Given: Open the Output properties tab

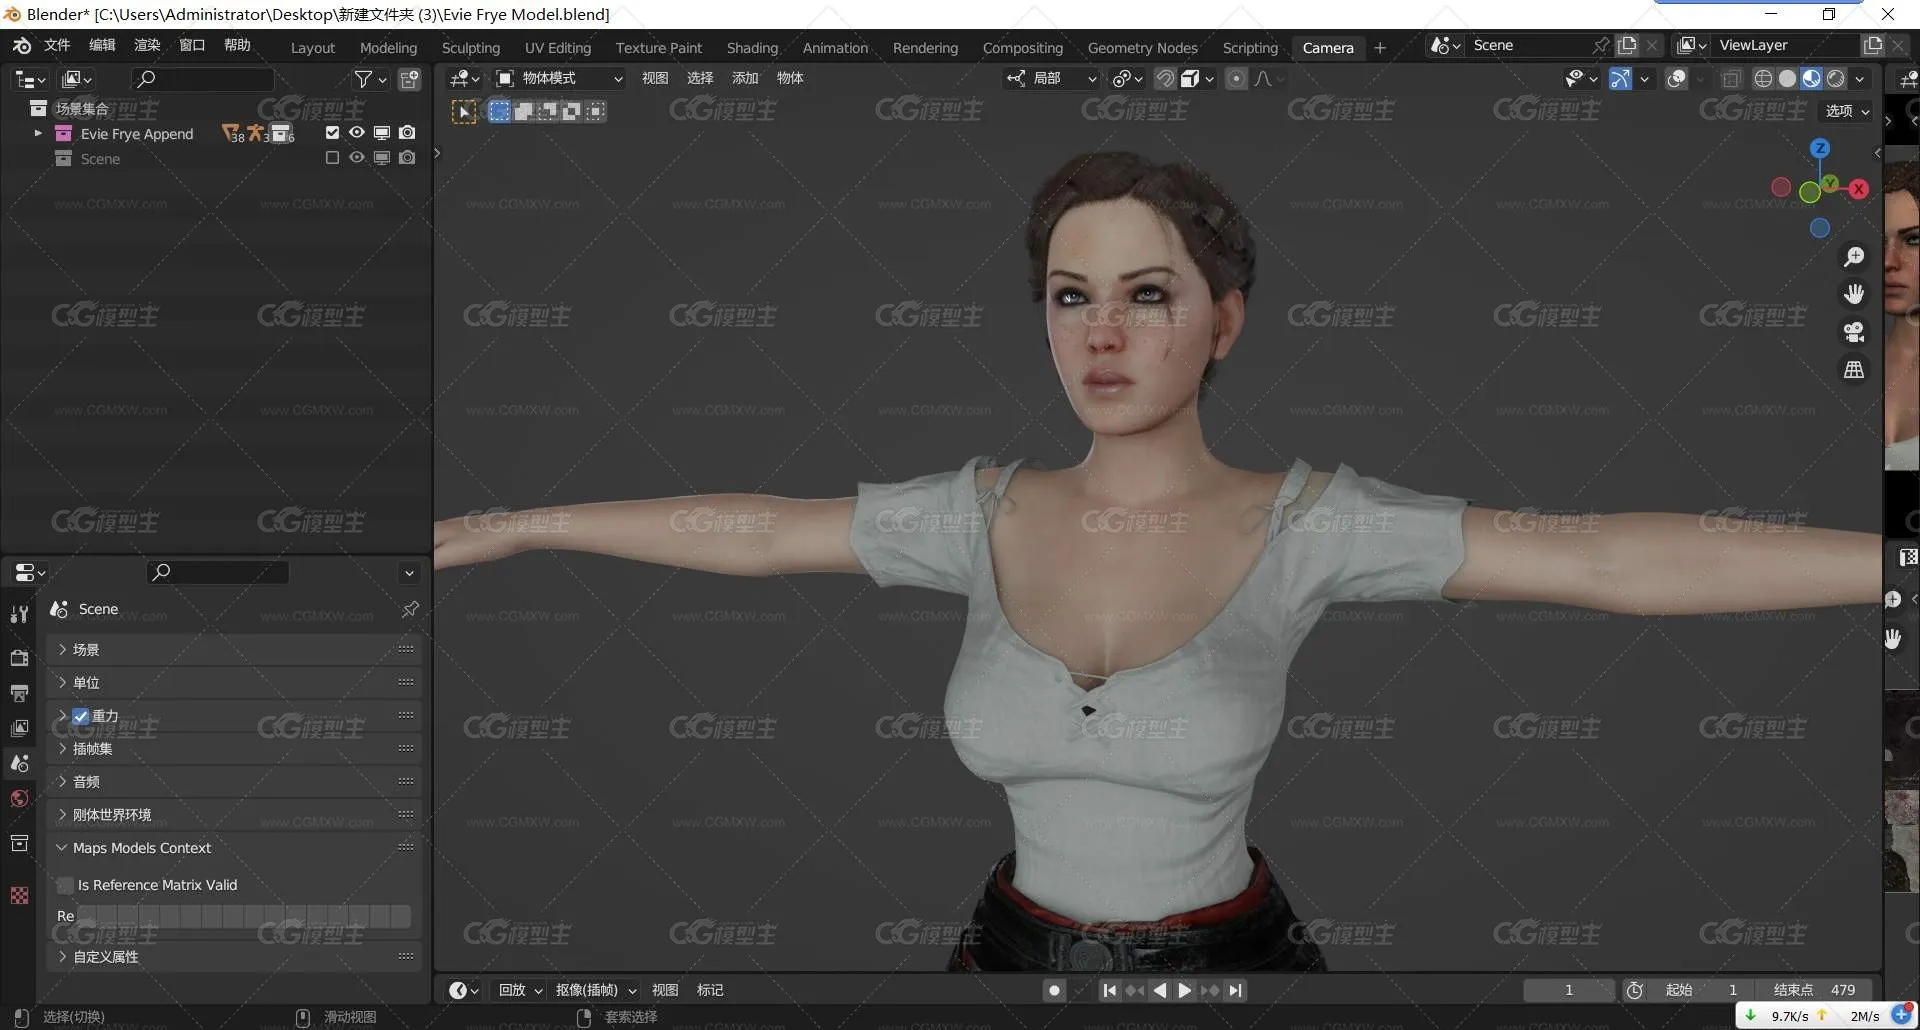Looking at the screenshot, I should pos(19,693).
